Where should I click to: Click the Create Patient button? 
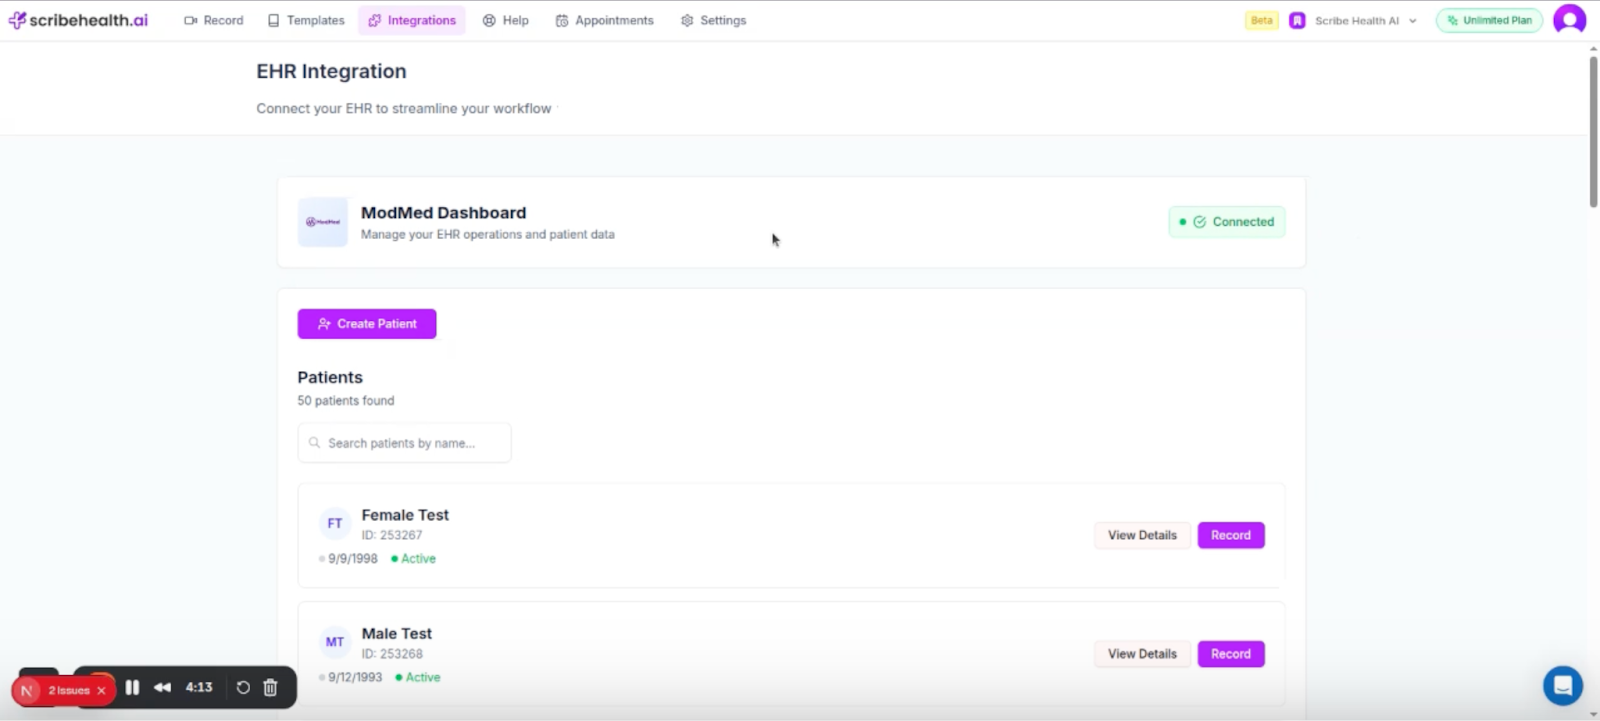(367, 324)
